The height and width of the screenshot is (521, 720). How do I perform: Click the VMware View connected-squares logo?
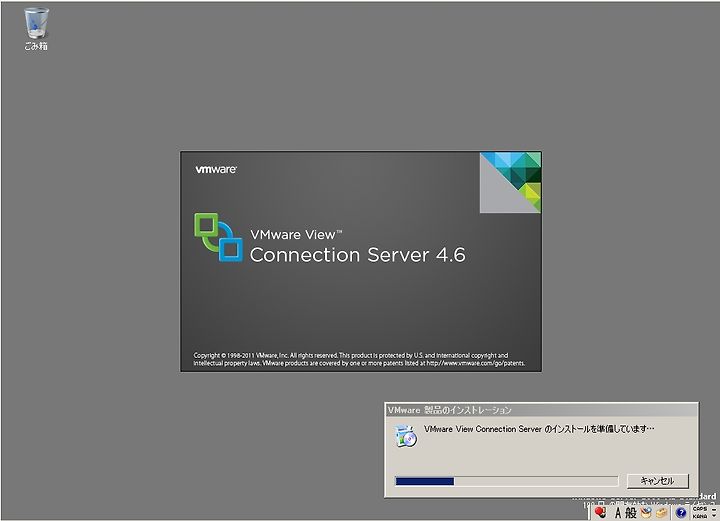point(219,237)
